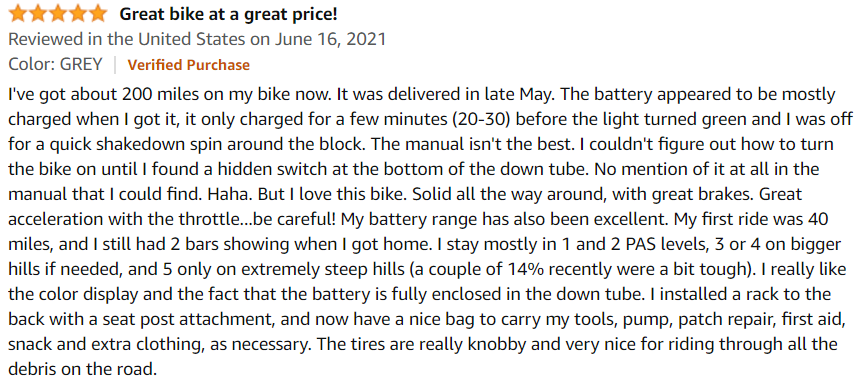Click the fourth orange rating star
The image size is (864, 382).
(x=77, y=14)
